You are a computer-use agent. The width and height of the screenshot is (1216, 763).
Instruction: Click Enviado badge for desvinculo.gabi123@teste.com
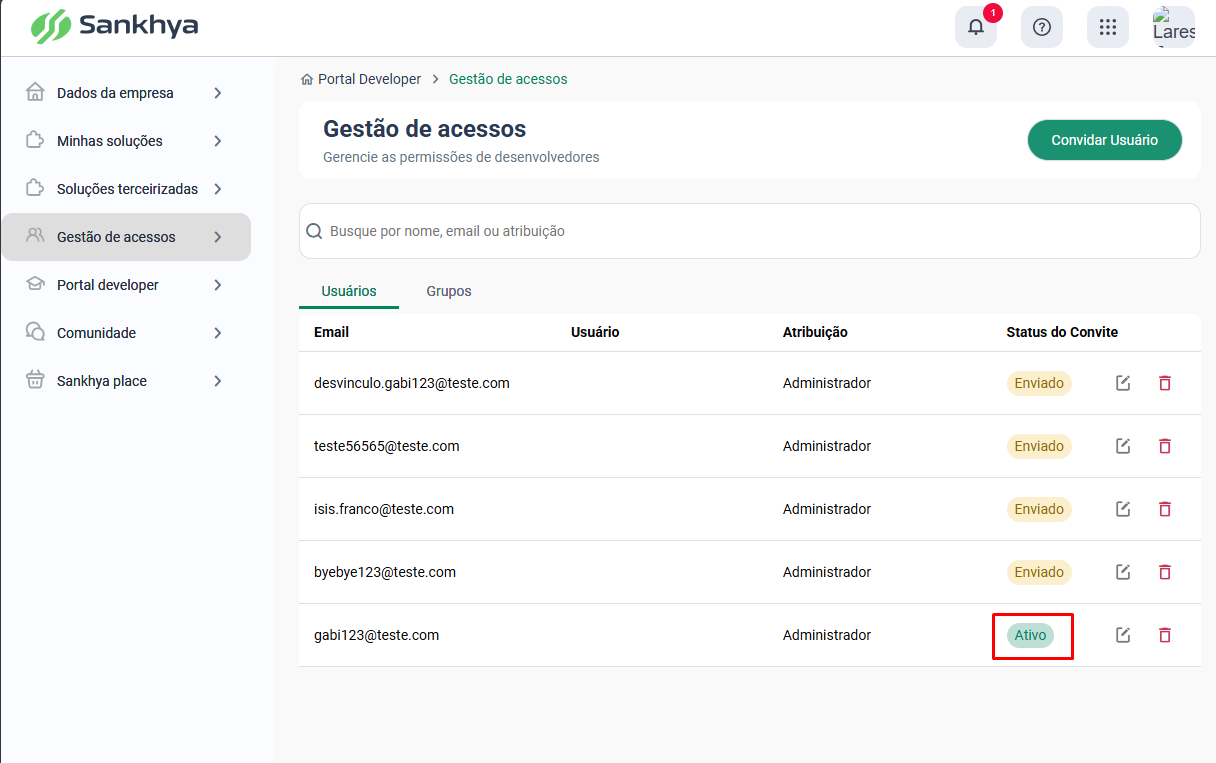1039,383
